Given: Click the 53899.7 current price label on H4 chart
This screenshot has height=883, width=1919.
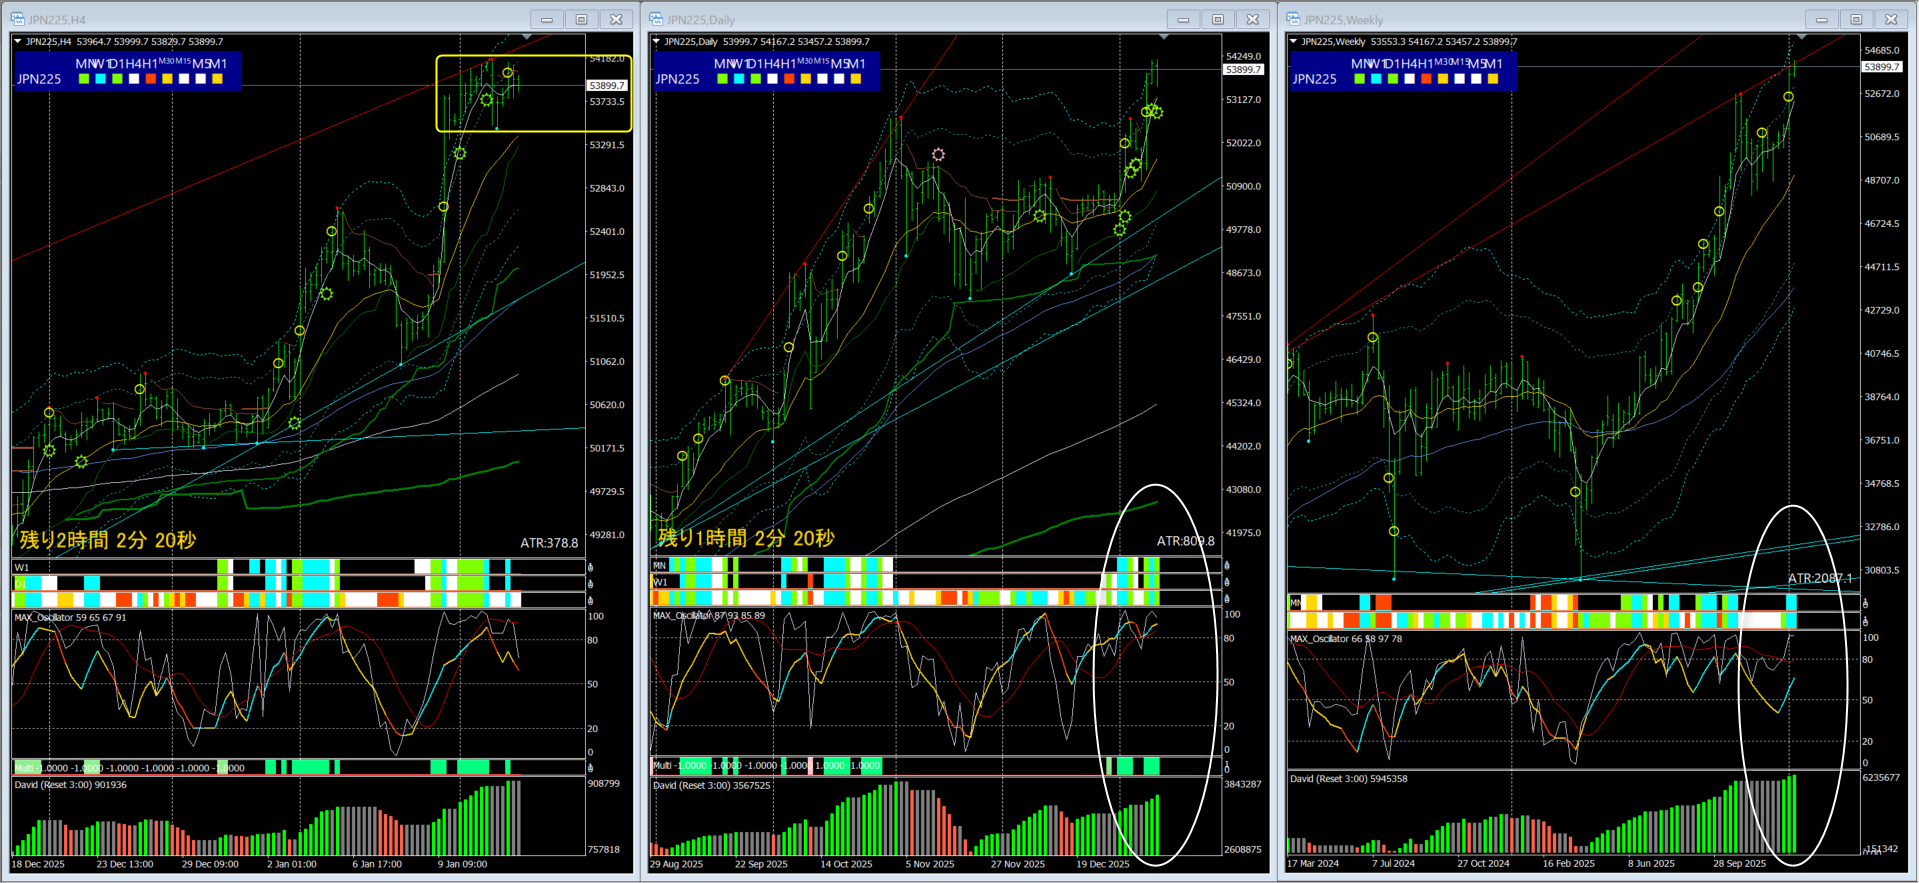Looking at the screenshot, I should coord(607,86).
